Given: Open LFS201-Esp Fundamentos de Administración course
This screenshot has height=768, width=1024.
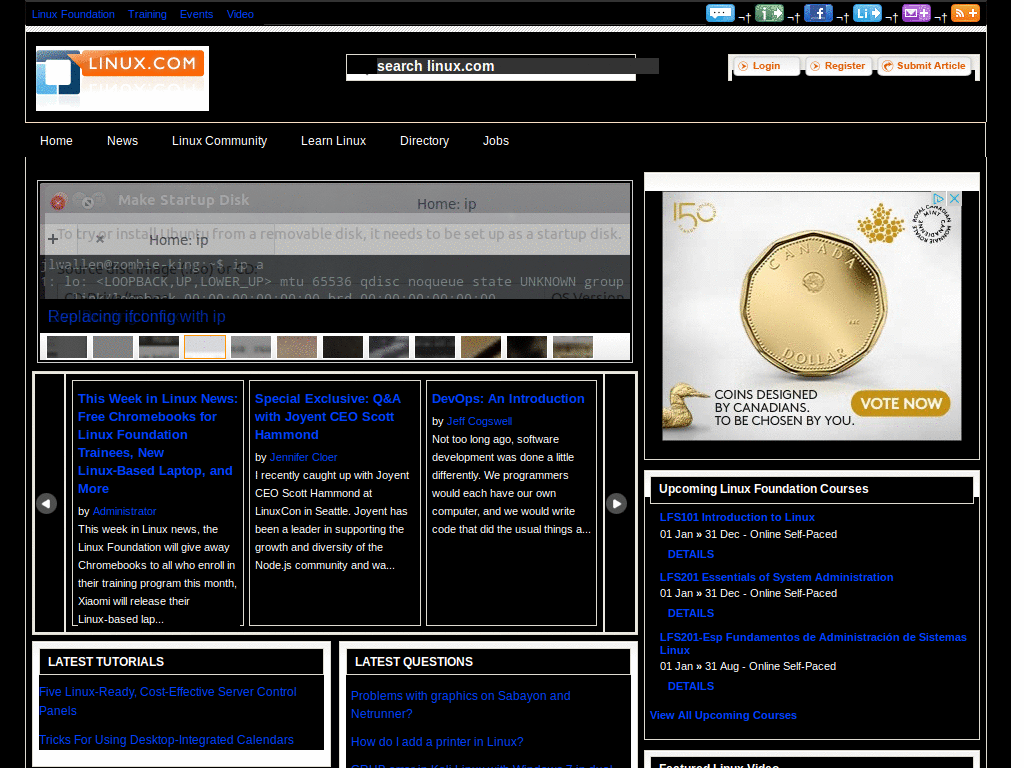Looking at the screenshot, I should (x=813, y=643).
